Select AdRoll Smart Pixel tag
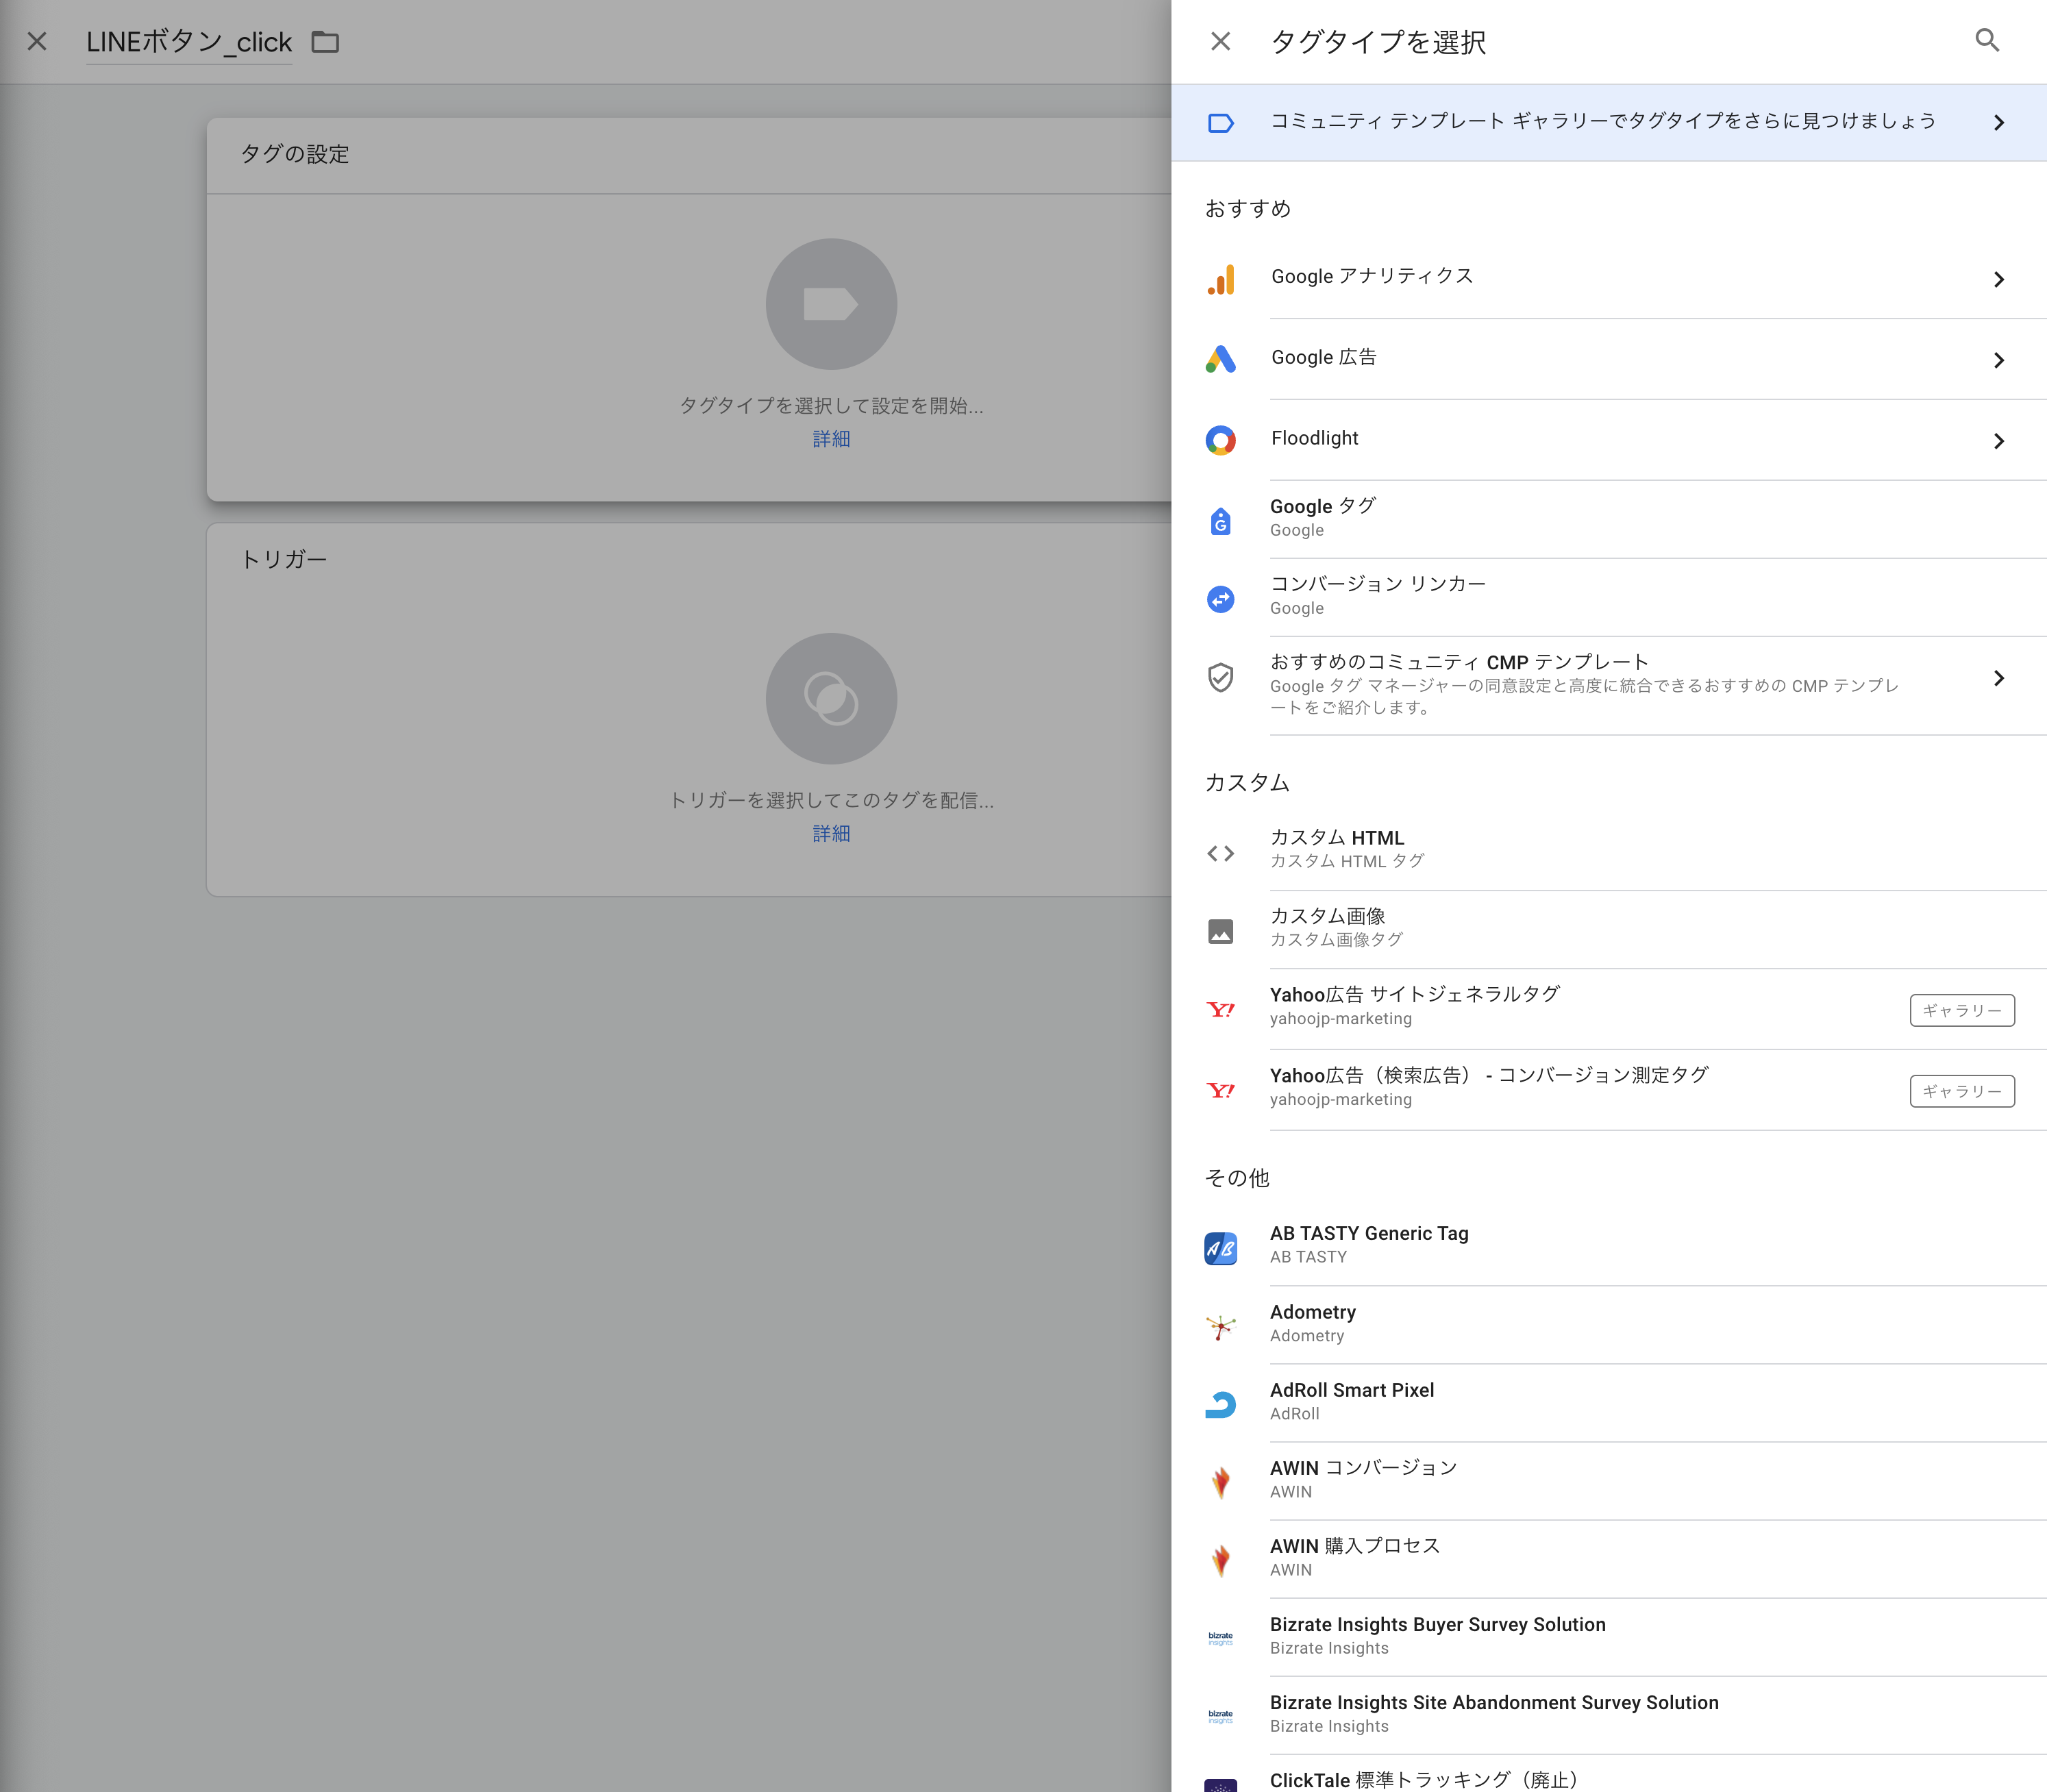This screenshot has width=2047, height=1792. coord(1608,1402)
